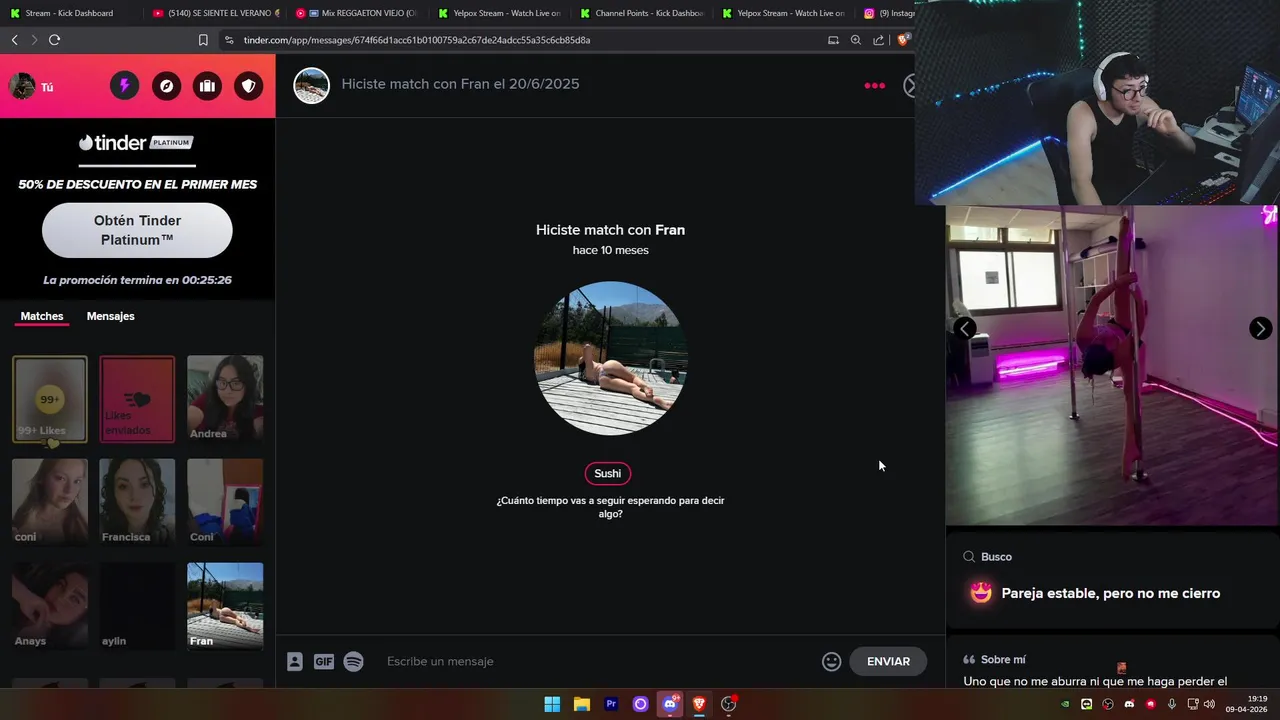Open the Brave Shields lion icon
This screenshot has height=720, width=1280.
[903, 40]
